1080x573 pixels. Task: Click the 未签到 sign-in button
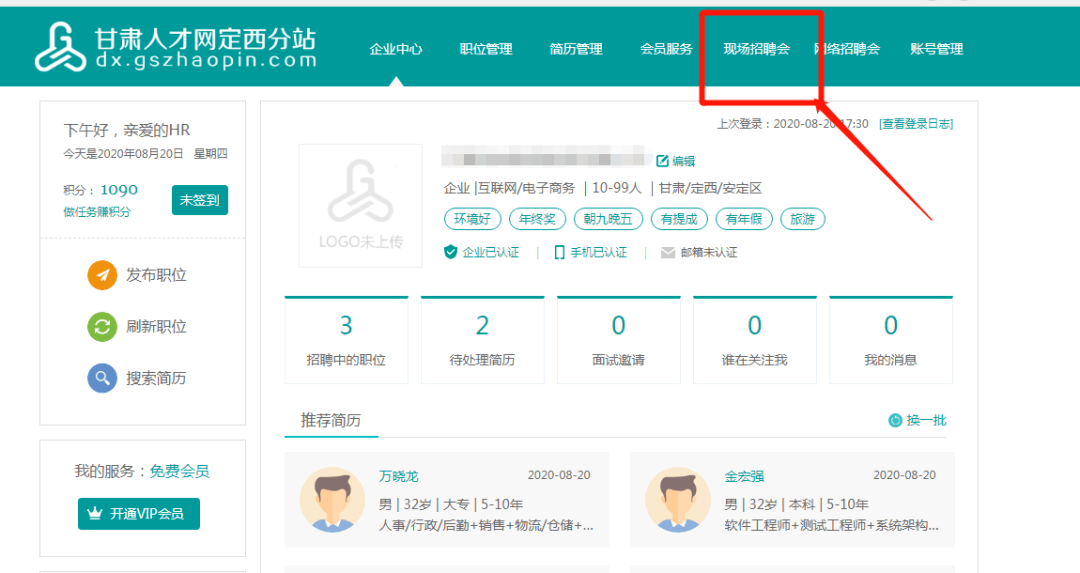tap(200, 200)
